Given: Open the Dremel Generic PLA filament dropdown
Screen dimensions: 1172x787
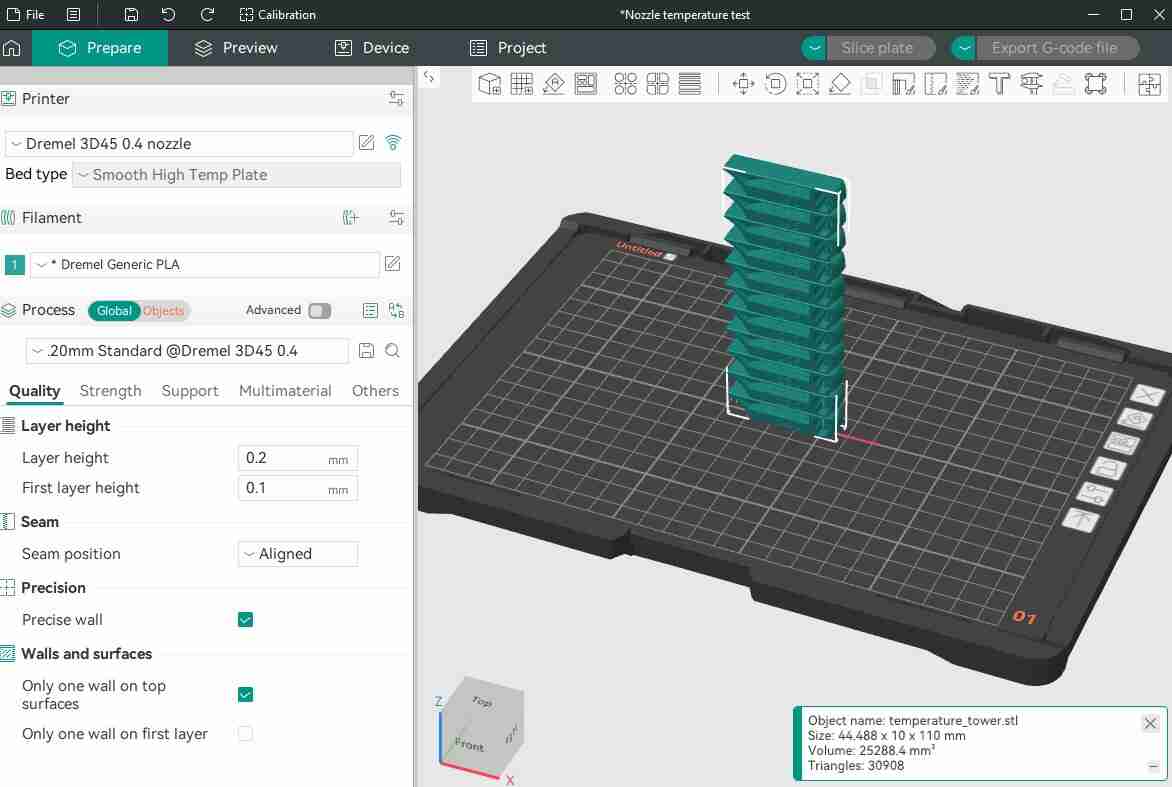Looking at the screenshot, I should [x=205, y=265].
